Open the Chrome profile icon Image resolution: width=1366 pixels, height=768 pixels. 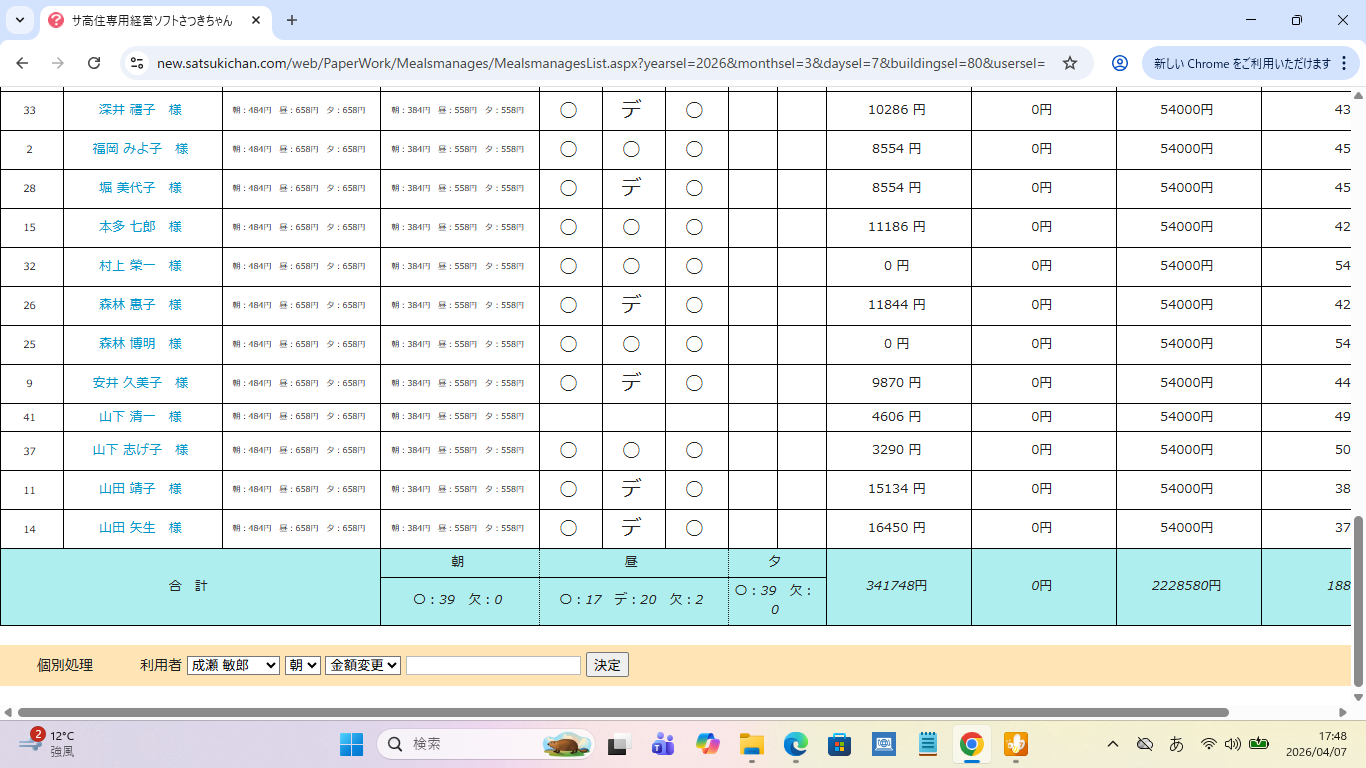[x=1120, y=63]
